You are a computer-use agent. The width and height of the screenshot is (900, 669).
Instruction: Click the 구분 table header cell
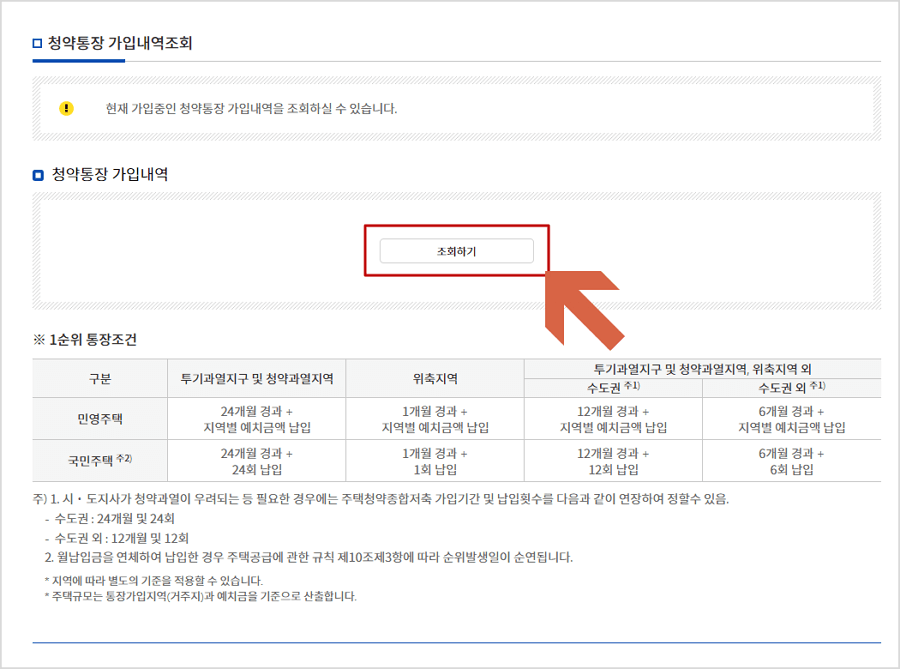pyautogui.click(x=100, y=378)
